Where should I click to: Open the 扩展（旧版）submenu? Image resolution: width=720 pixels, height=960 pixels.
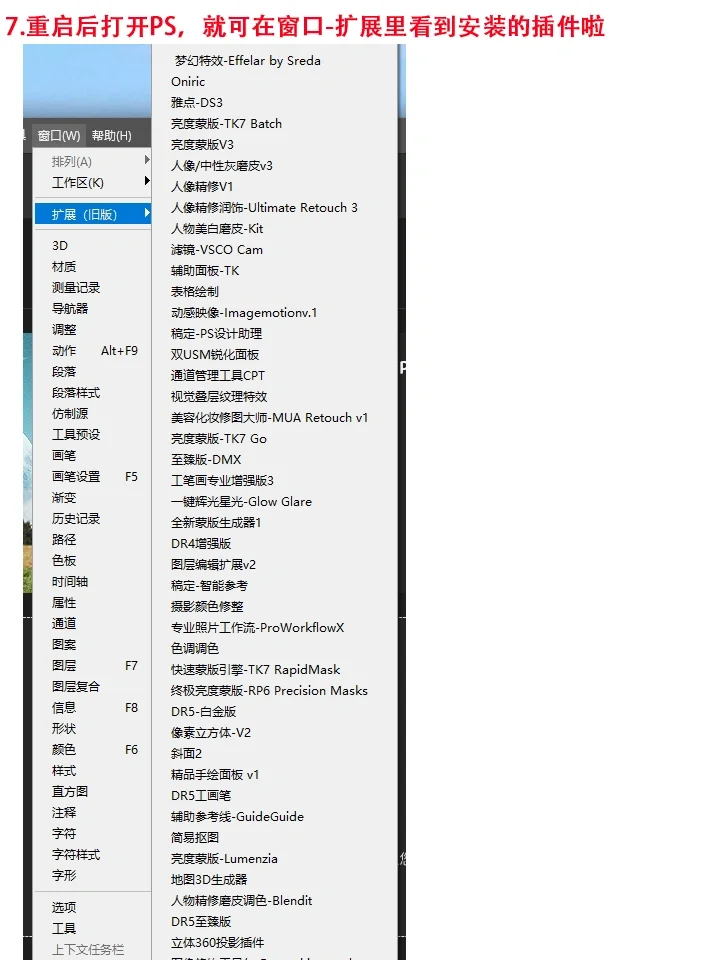(93, 214)
